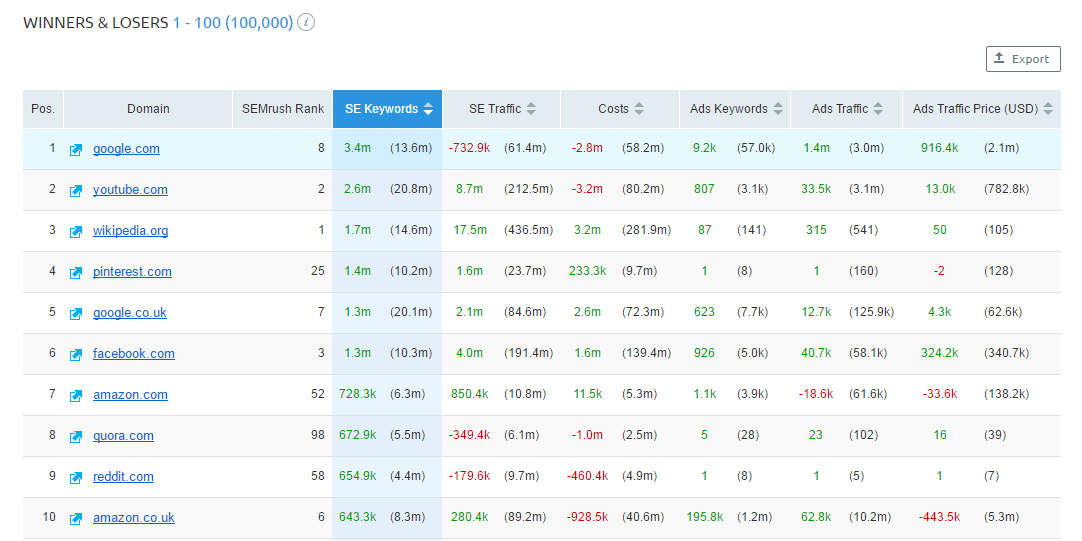Open external link icon for pinterest.com
The height and width of the screenshot is (541, 1082).
click(x=76, y=273)
